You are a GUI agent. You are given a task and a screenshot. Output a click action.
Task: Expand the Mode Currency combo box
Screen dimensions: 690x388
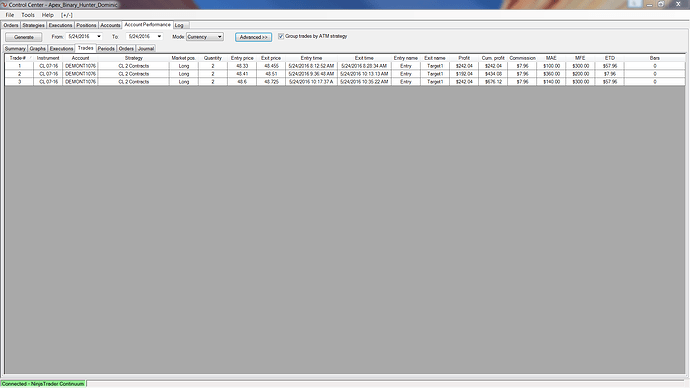coord(205,37)
